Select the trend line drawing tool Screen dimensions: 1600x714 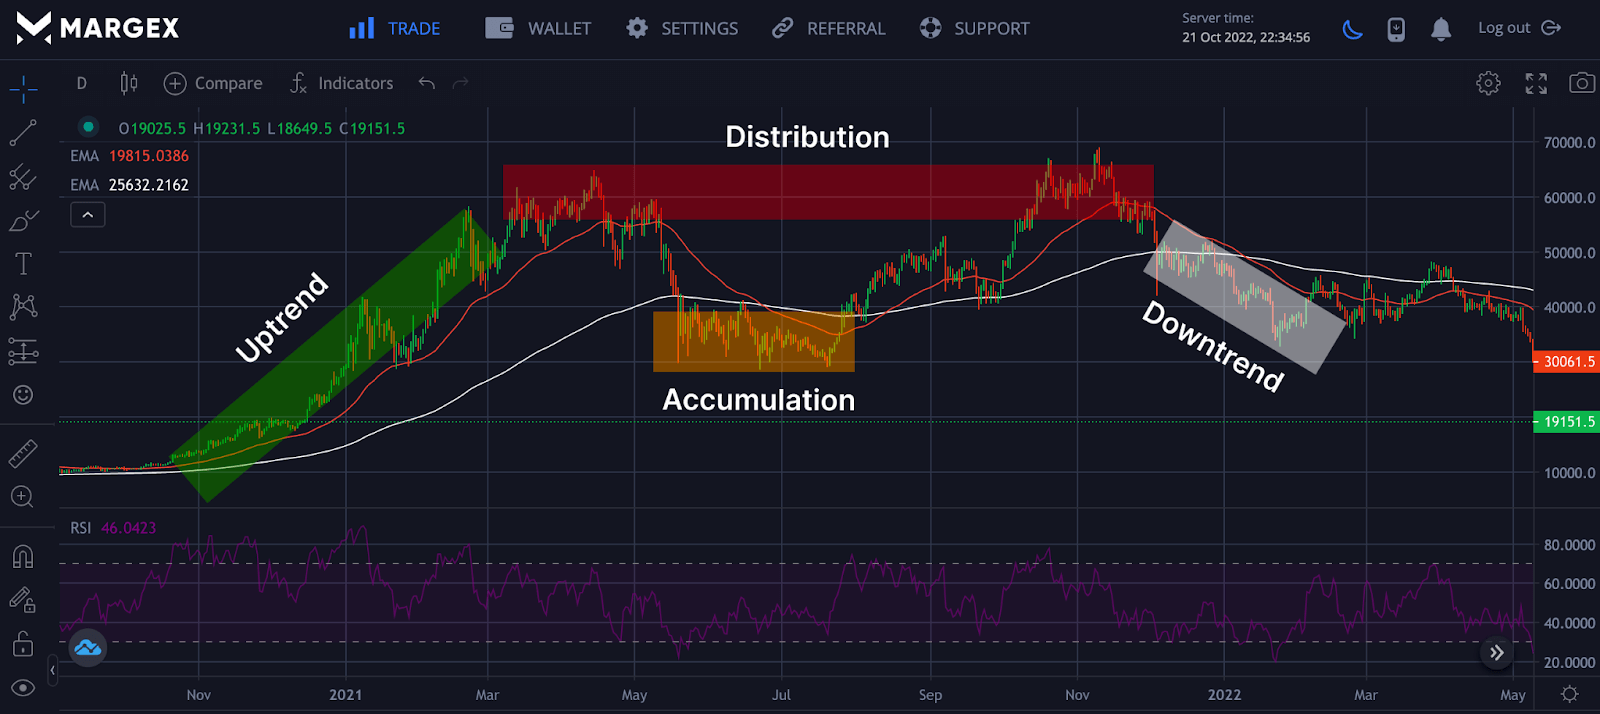click(23, 133)
